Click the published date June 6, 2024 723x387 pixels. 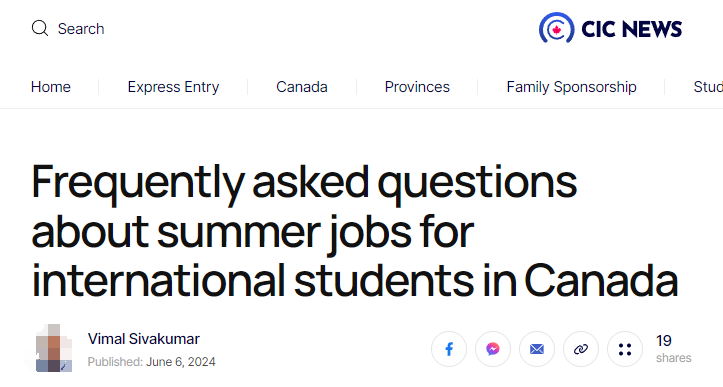pyautogui.click(x=181, y=362)
